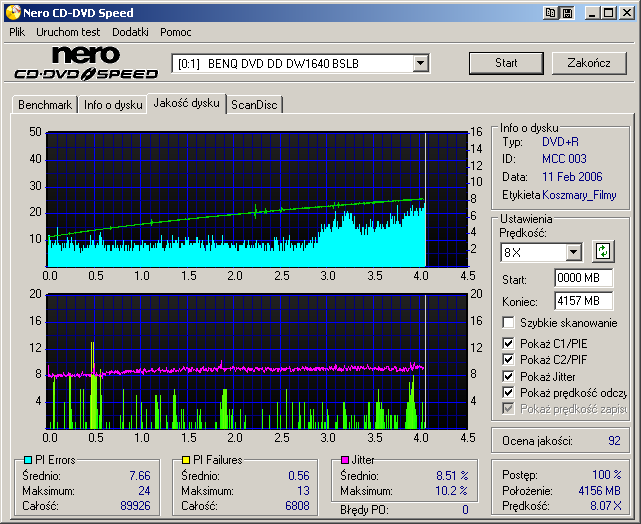Click the save floppy disk icon
This screenshot has width=641, height=524.
click(x=567, y=13)
